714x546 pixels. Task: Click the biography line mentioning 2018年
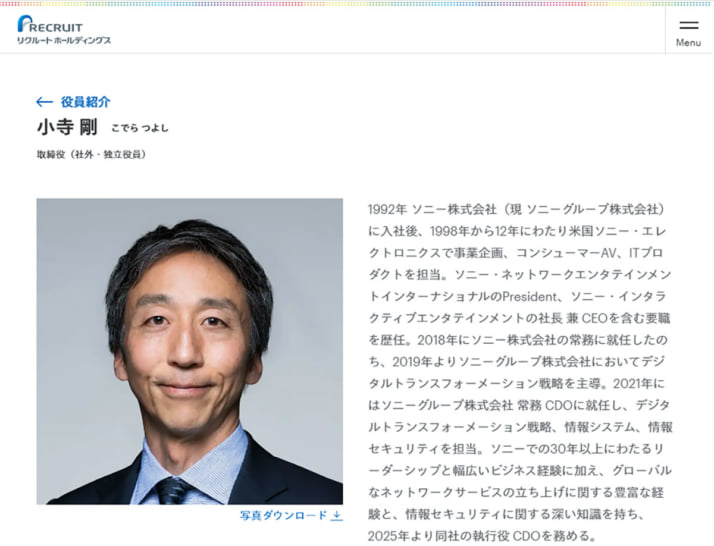518,340
